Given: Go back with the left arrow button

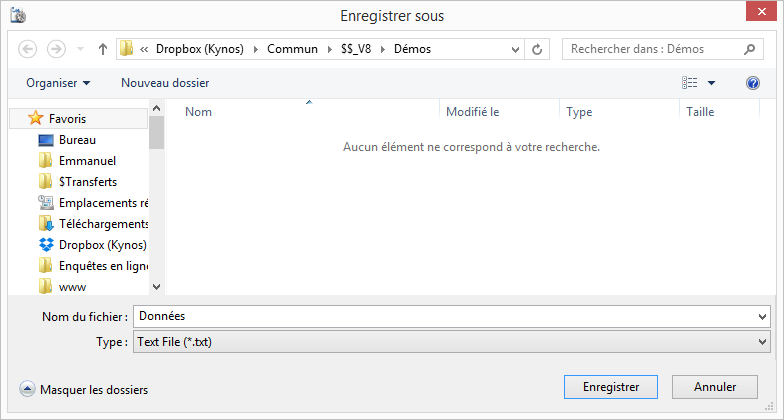Looking at the screenshot, I should (28, 49).
